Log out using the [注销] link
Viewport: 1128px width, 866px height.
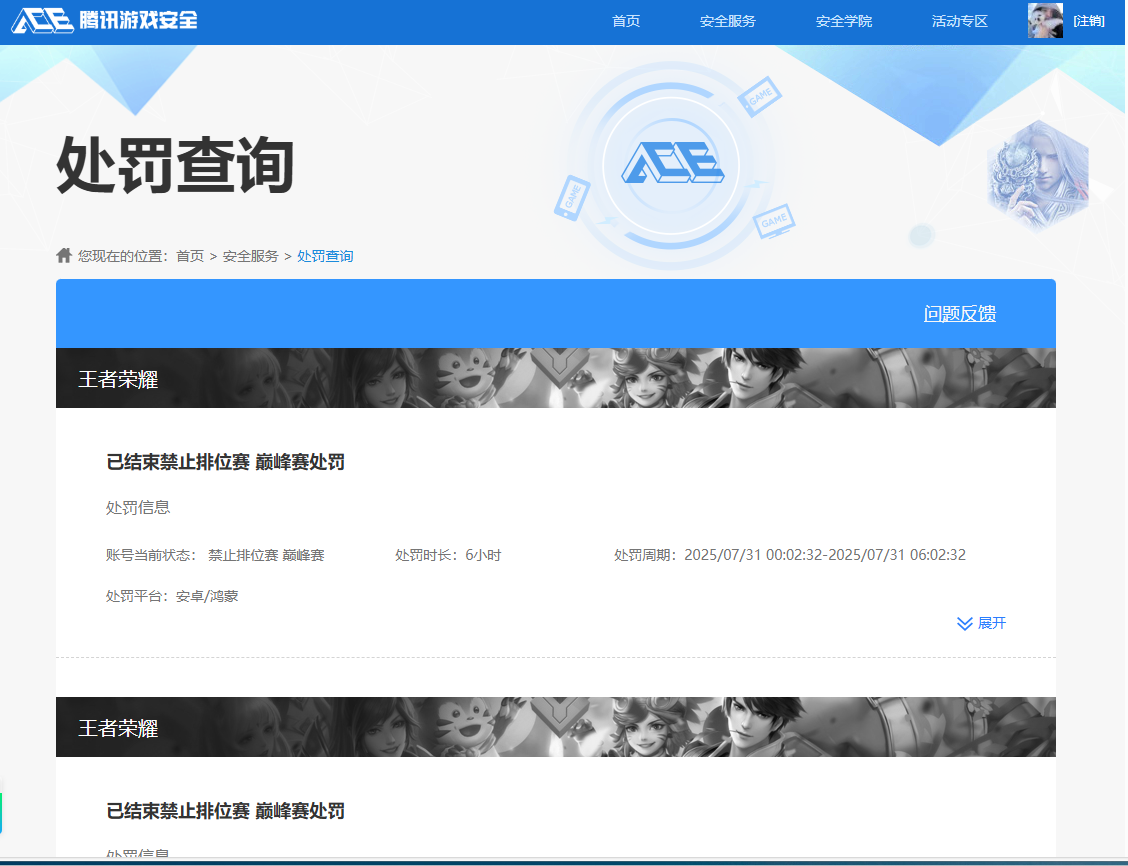click(1088, 21)
